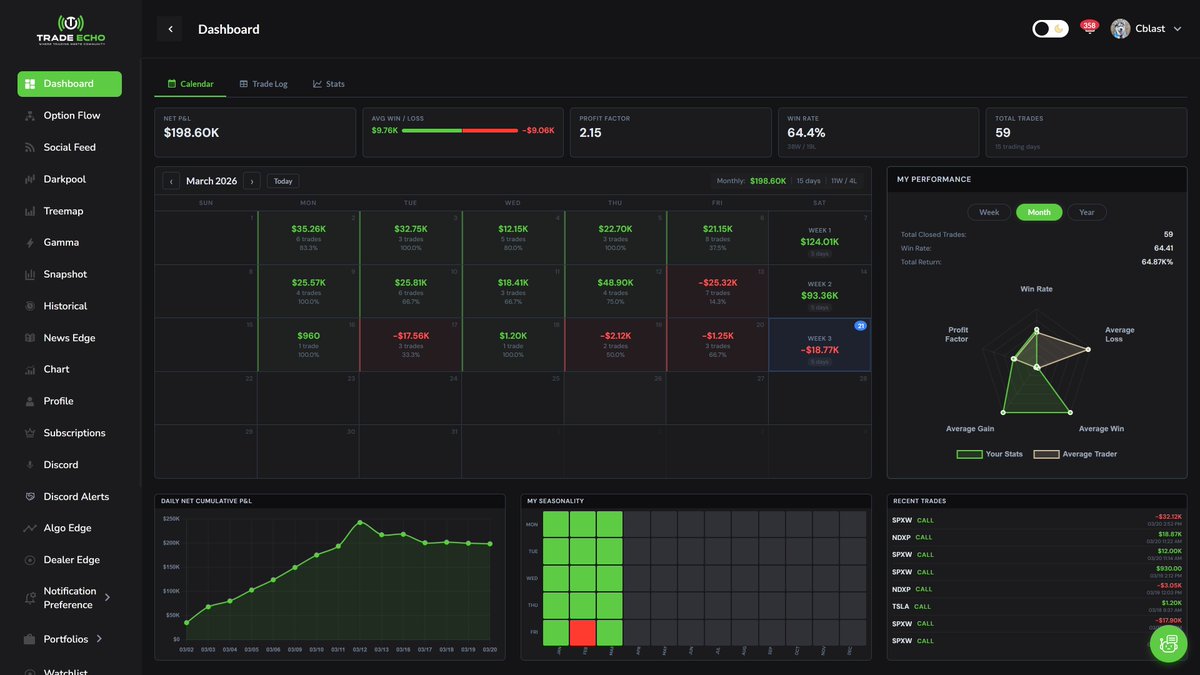Click the Gamma lightning bolt icon

[x=30, y=243]
